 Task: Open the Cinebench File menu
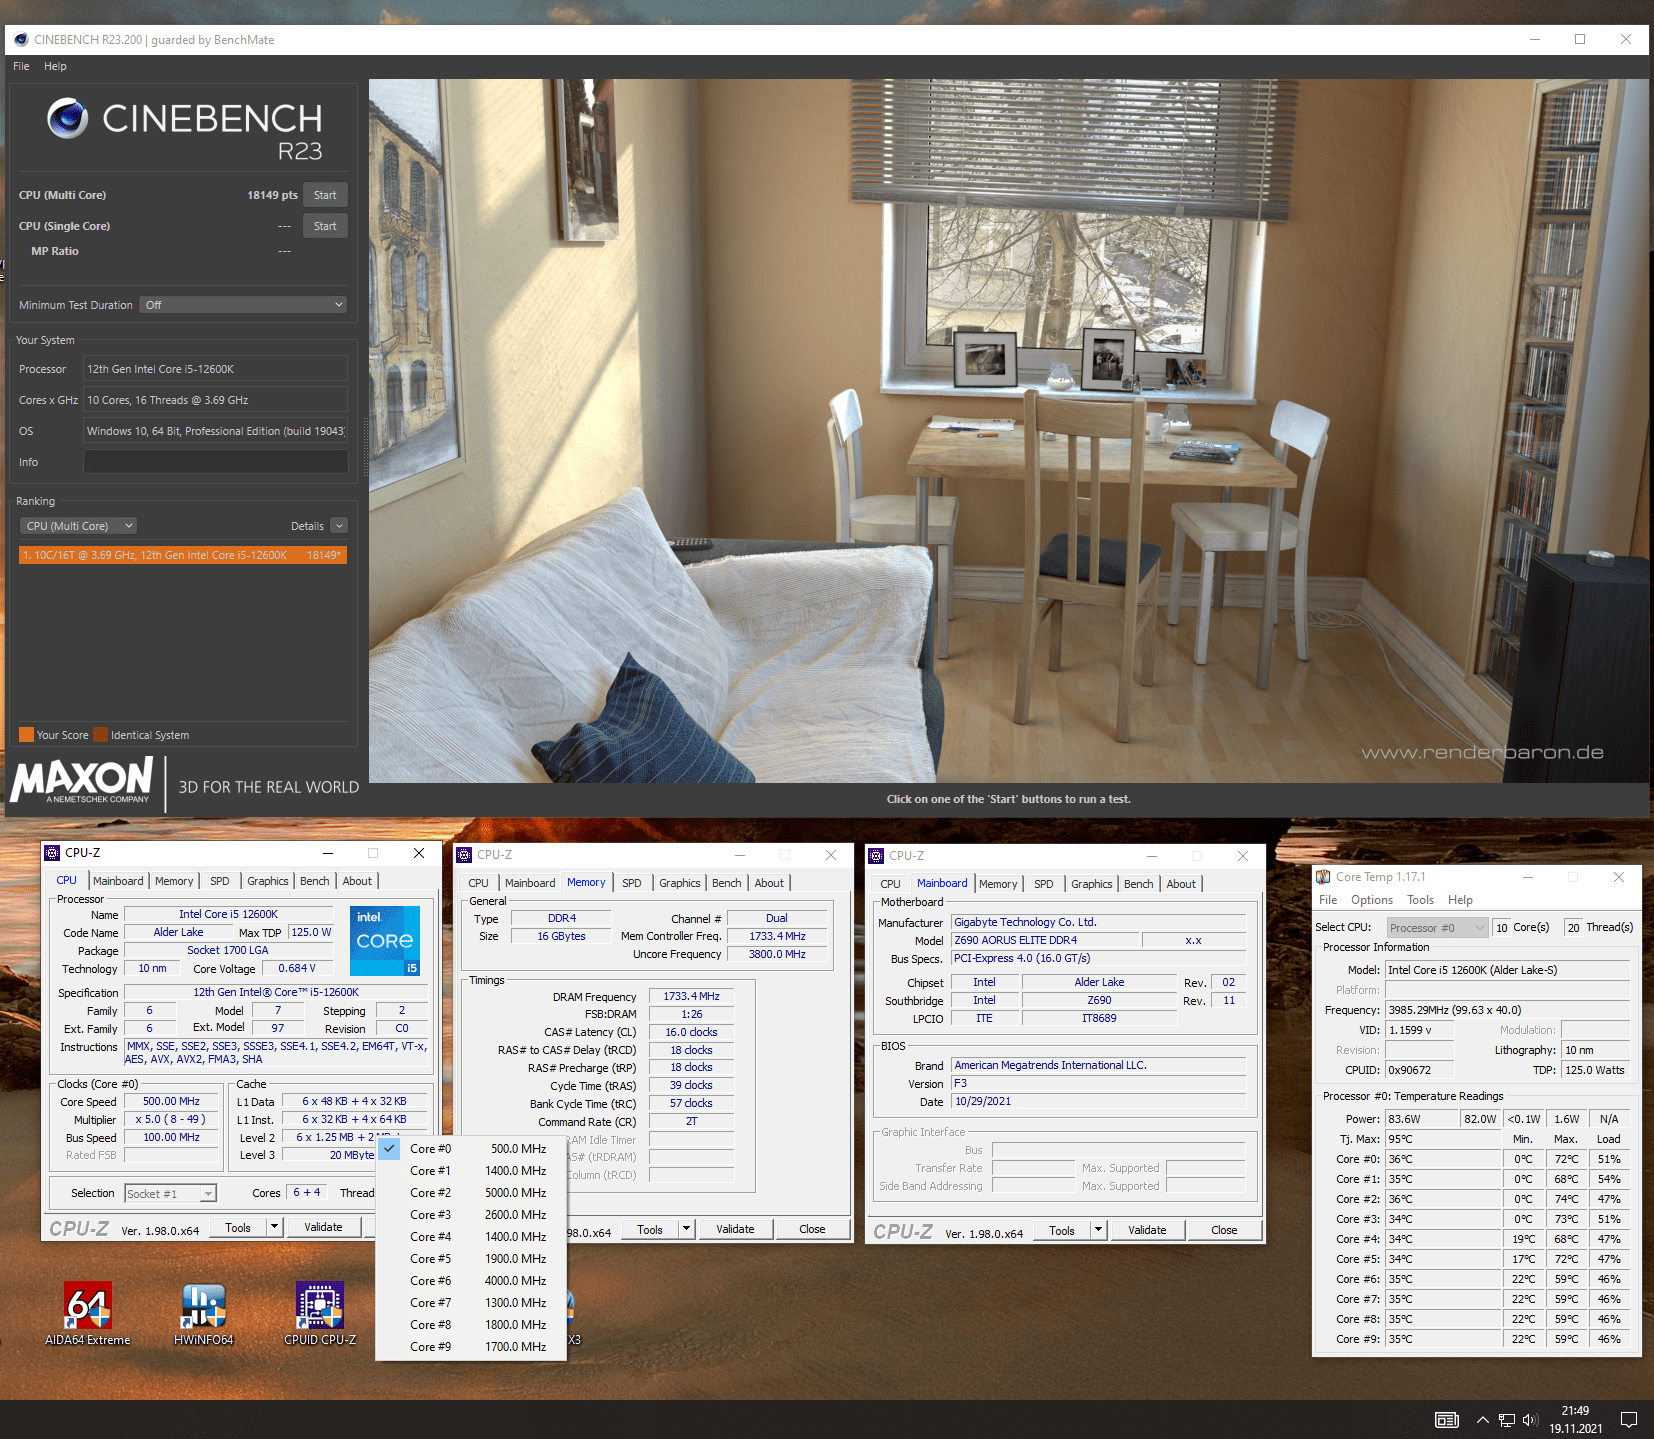(x=21, y=66)
